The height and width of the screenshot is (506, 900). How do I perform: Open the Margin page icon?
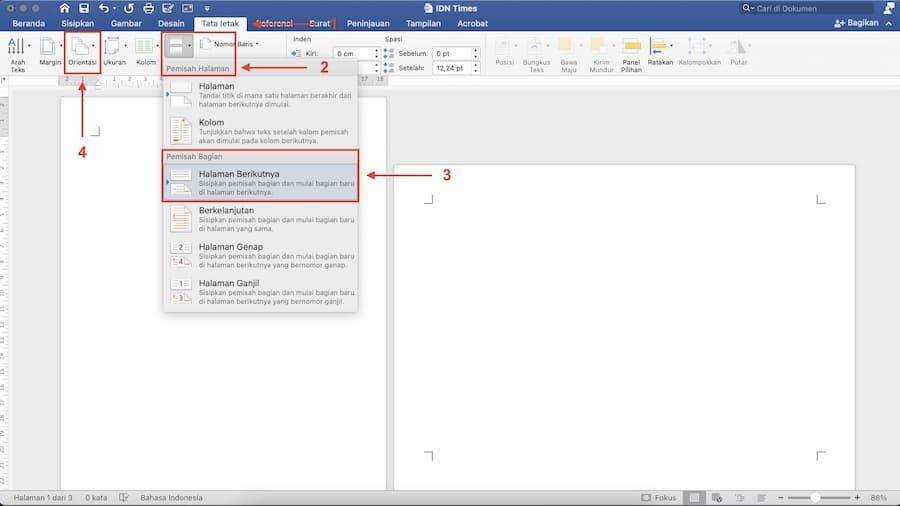pyautogui.click(x=48, y=46)
